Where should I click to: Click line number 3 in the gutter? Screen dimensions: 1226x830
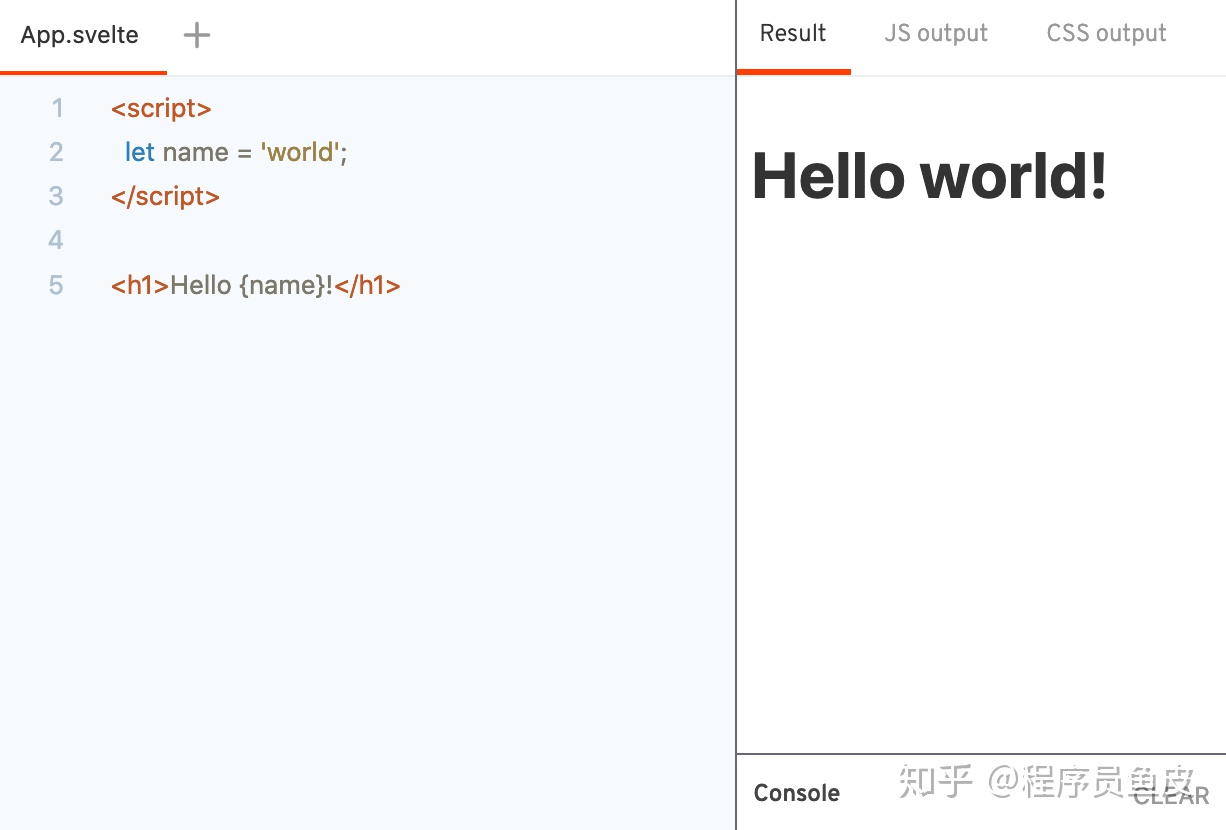point(56,196)
